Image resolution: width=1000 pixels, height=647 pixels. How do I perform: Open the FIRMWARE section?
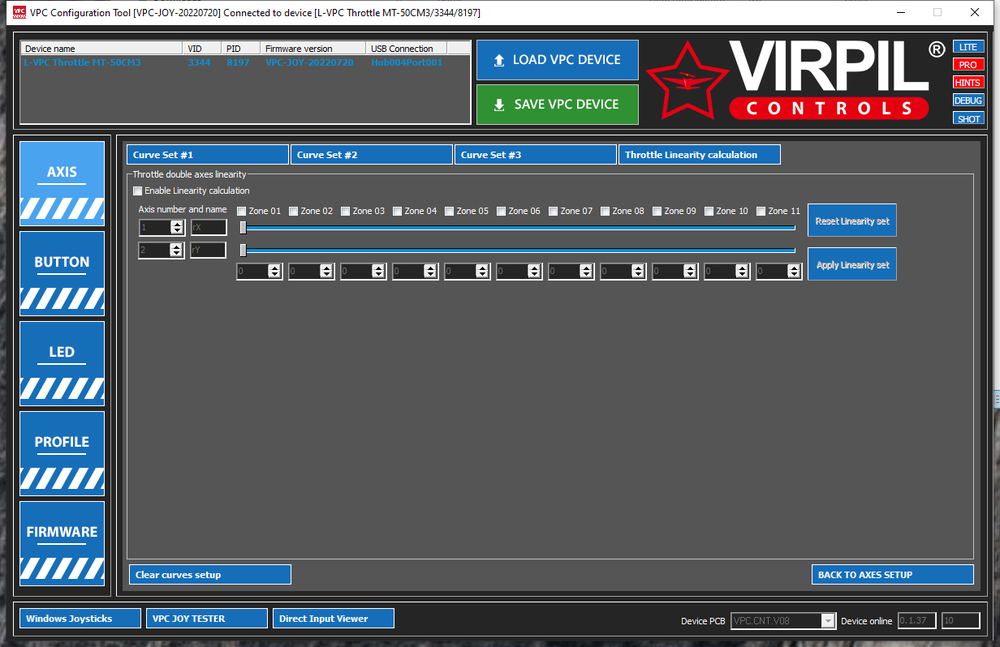coord(62,544)
